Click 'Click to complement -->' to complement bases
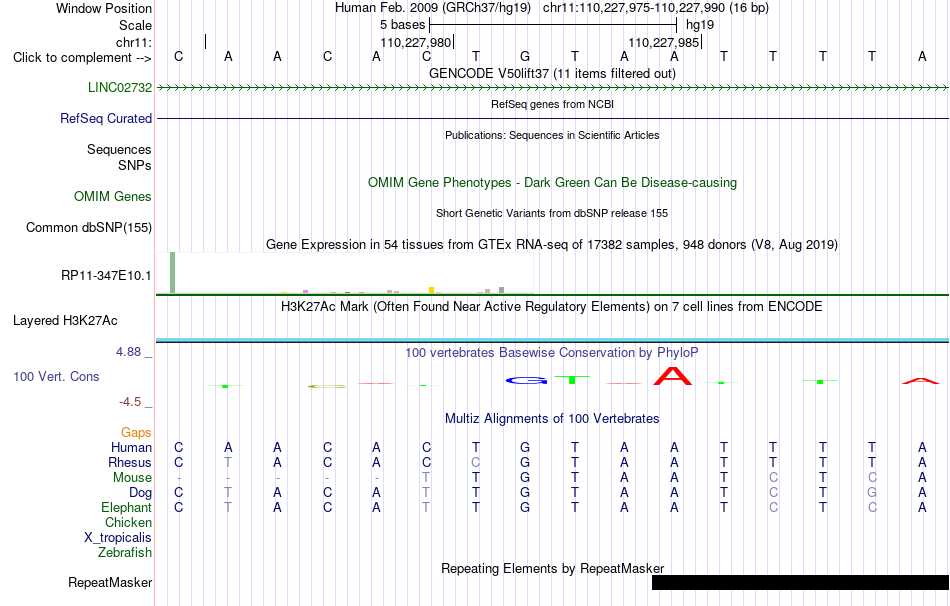This screenshot has height=606, width=950. click(82, 58)
